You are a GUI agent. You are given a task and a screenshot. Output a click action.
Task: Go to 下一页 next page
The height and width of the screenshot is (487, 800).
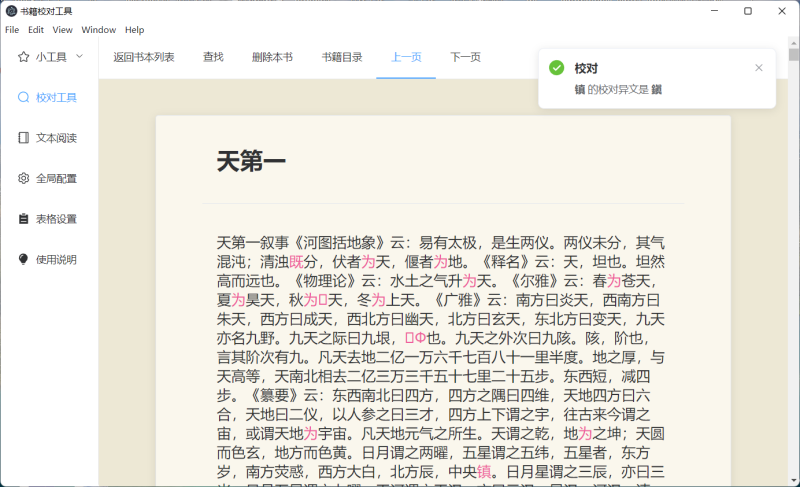(x=464, y=57)
